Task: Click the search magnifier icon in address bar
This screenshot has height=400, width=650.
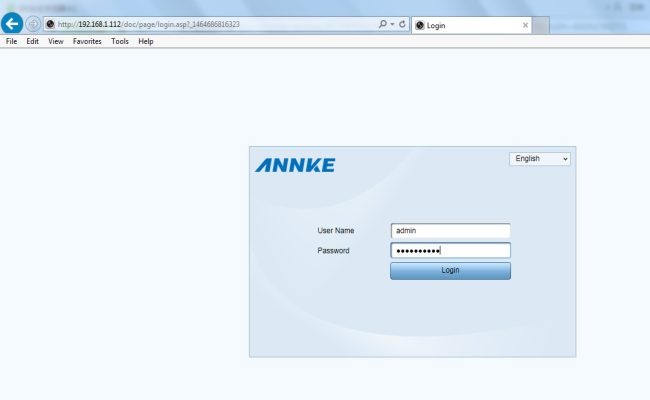Action: 382,24
